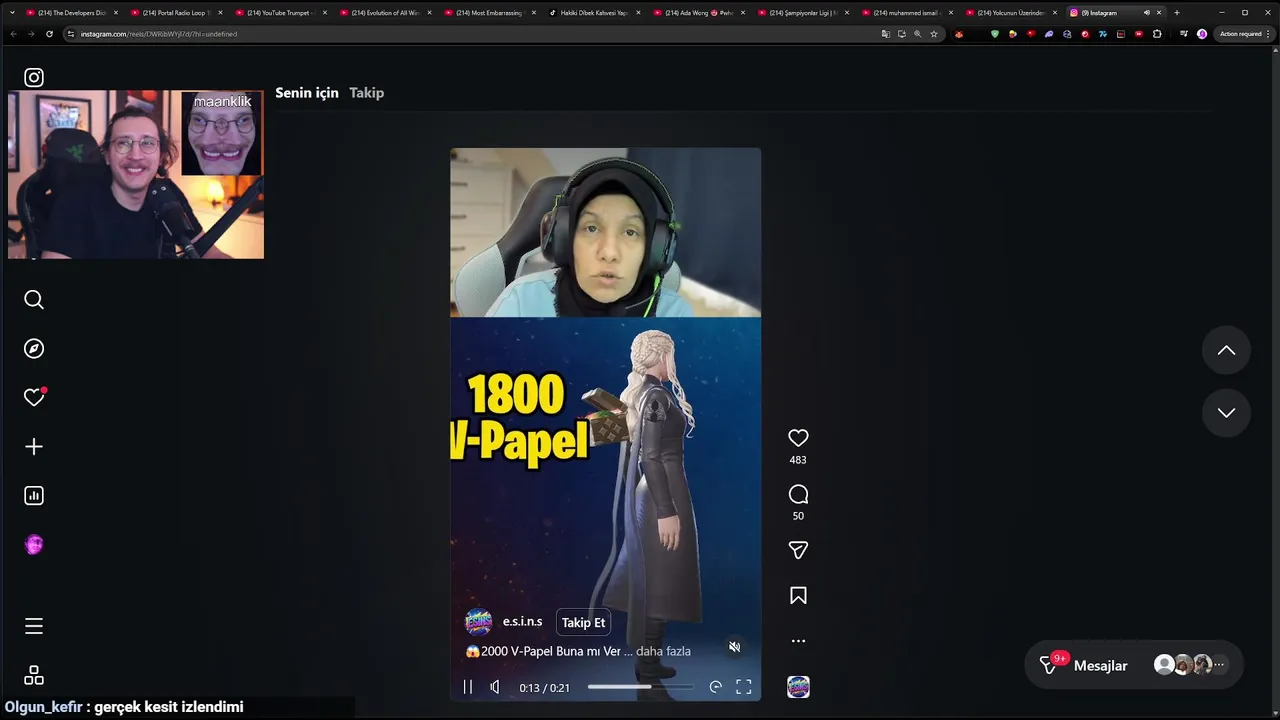Switch to the 'Senin için' feed tab
Viewport: 1280px width, 720px height.
(x=307, y=92)
